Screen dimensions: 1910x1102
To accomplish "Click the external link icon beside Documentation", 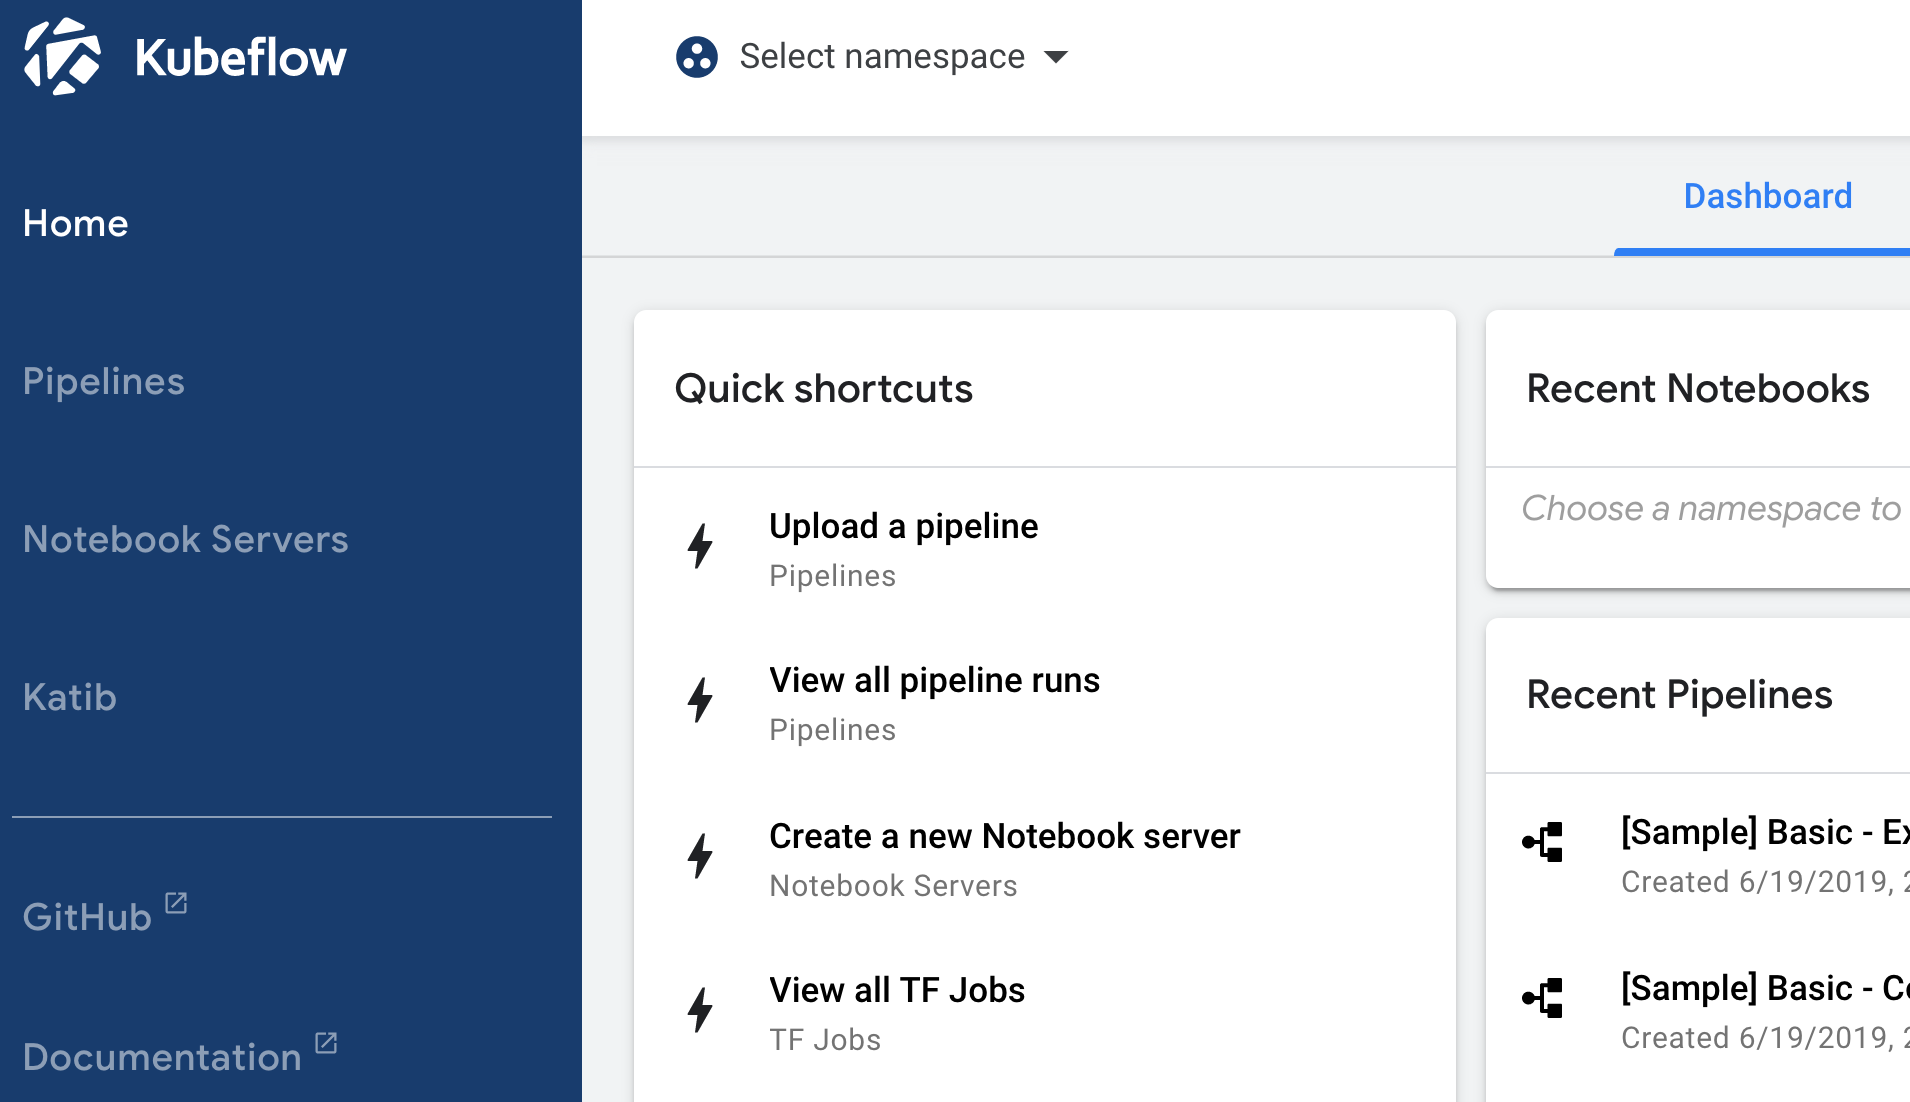I will click(x=327, y=1043).
